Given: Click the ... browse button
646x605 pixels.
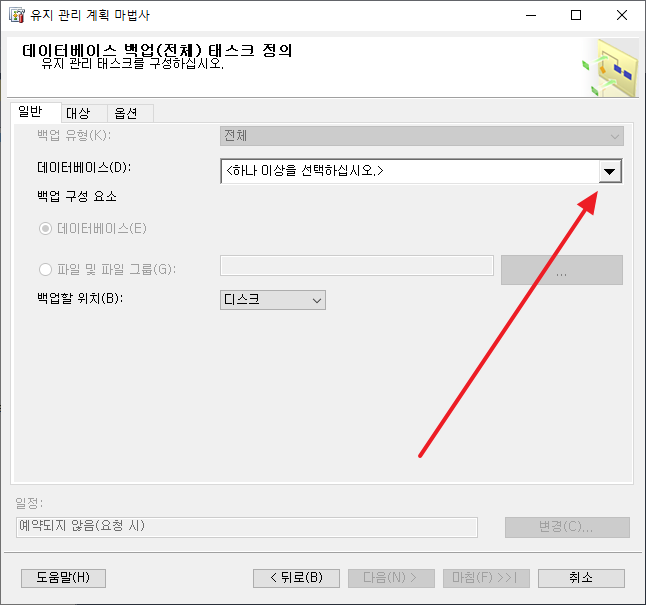Looking at the screenshot, I should [562, 270].
